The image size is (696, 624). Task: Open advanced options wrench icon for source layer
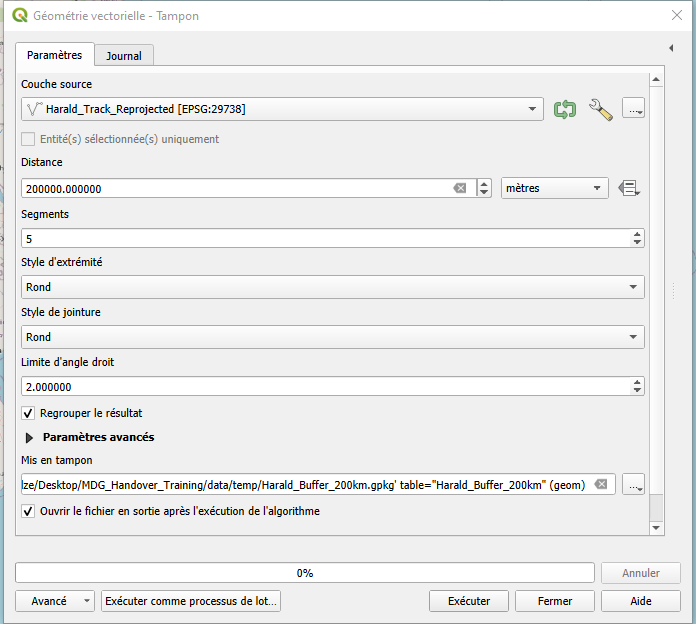(x=600, y=109)
